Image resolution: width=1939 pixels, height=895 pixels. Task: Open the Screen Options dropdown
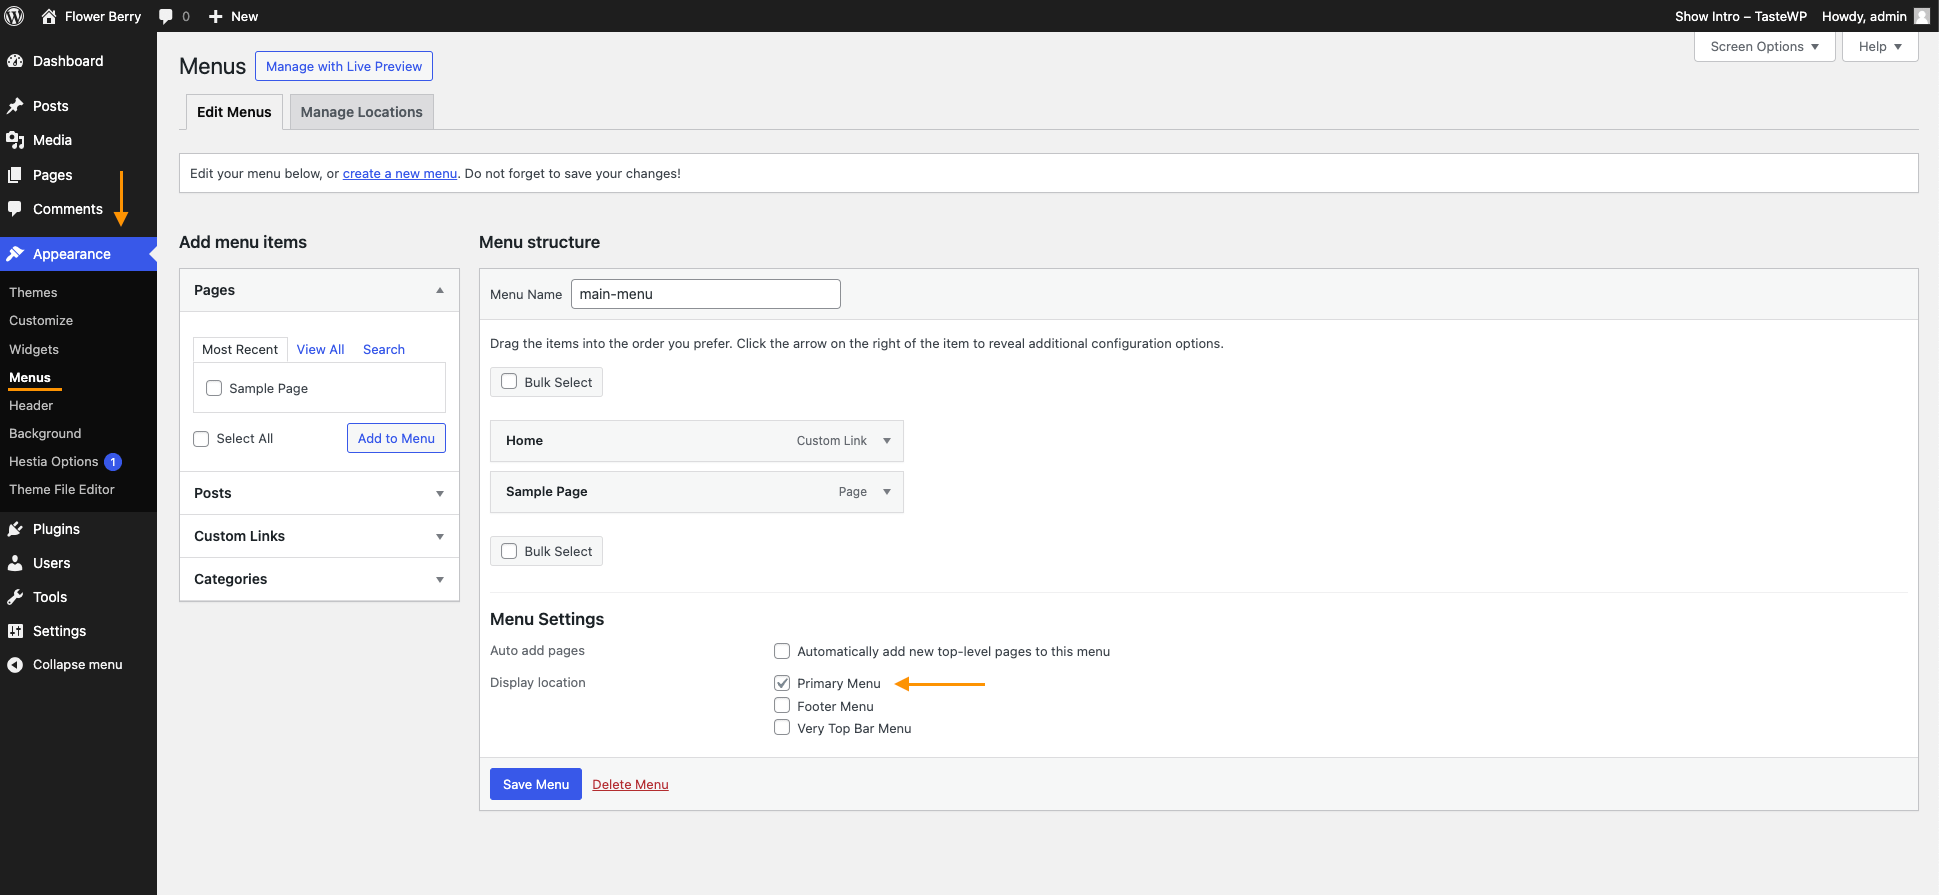pyautogui.click(x=1764, y=47)
